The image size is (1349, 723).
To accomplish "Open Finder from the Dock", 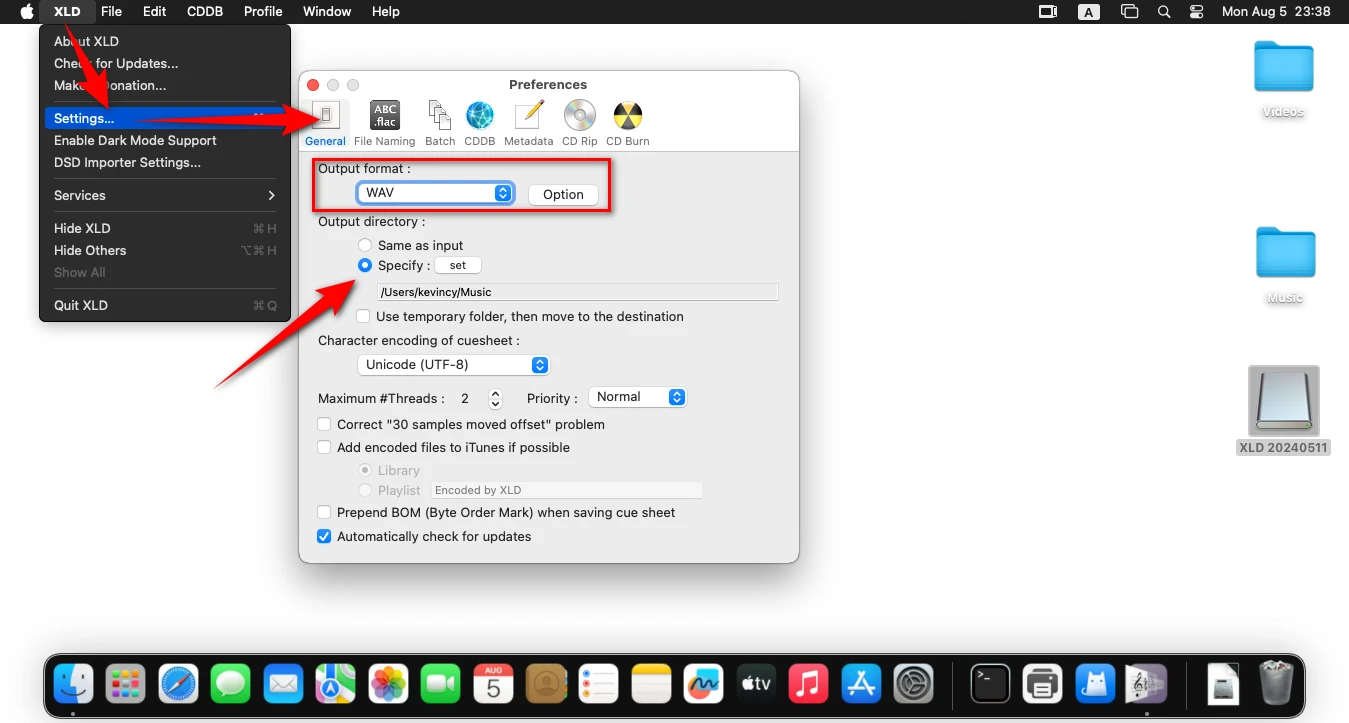I will click(x=73, y=684).
